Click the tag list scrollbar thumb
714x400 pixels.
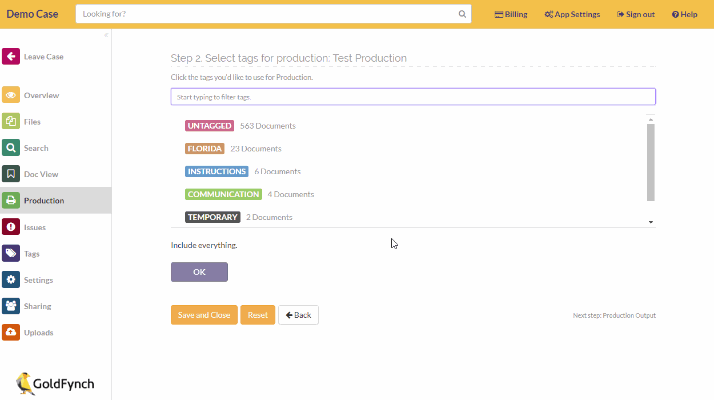point(651,162)
